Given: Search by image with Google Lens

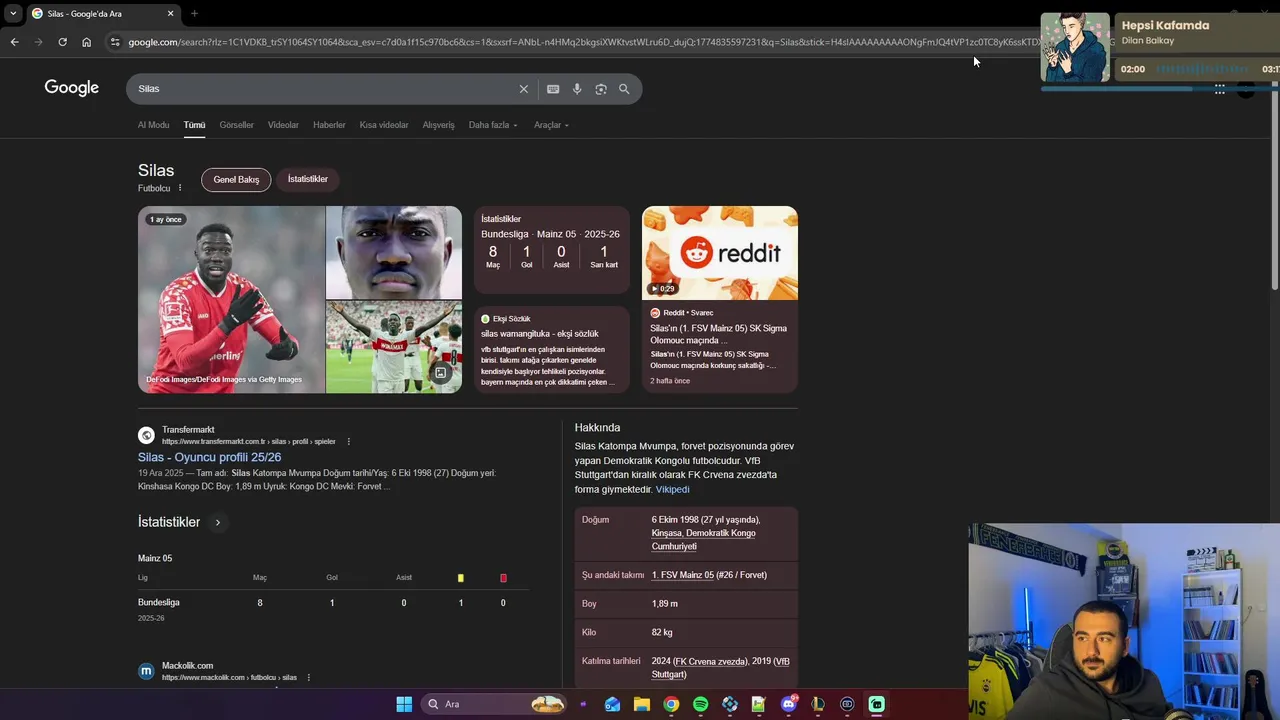Looking at the screenshot, I should coord(601,89).
